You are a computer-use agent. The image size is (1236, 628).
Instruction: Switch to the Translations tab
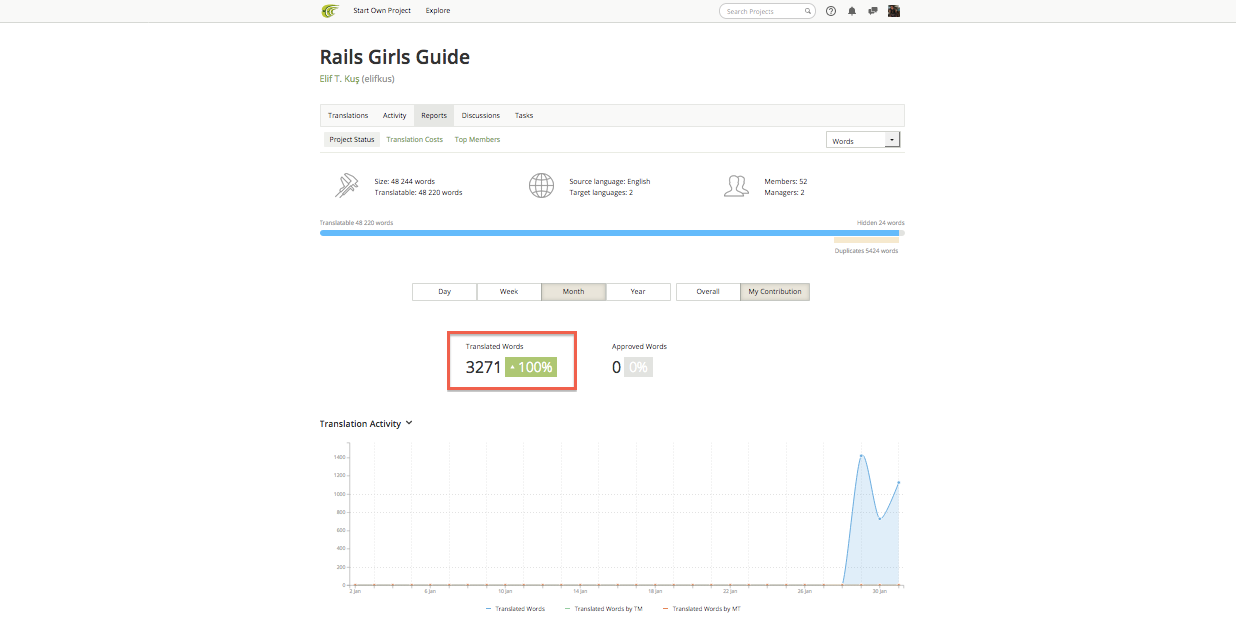[348, 115]
